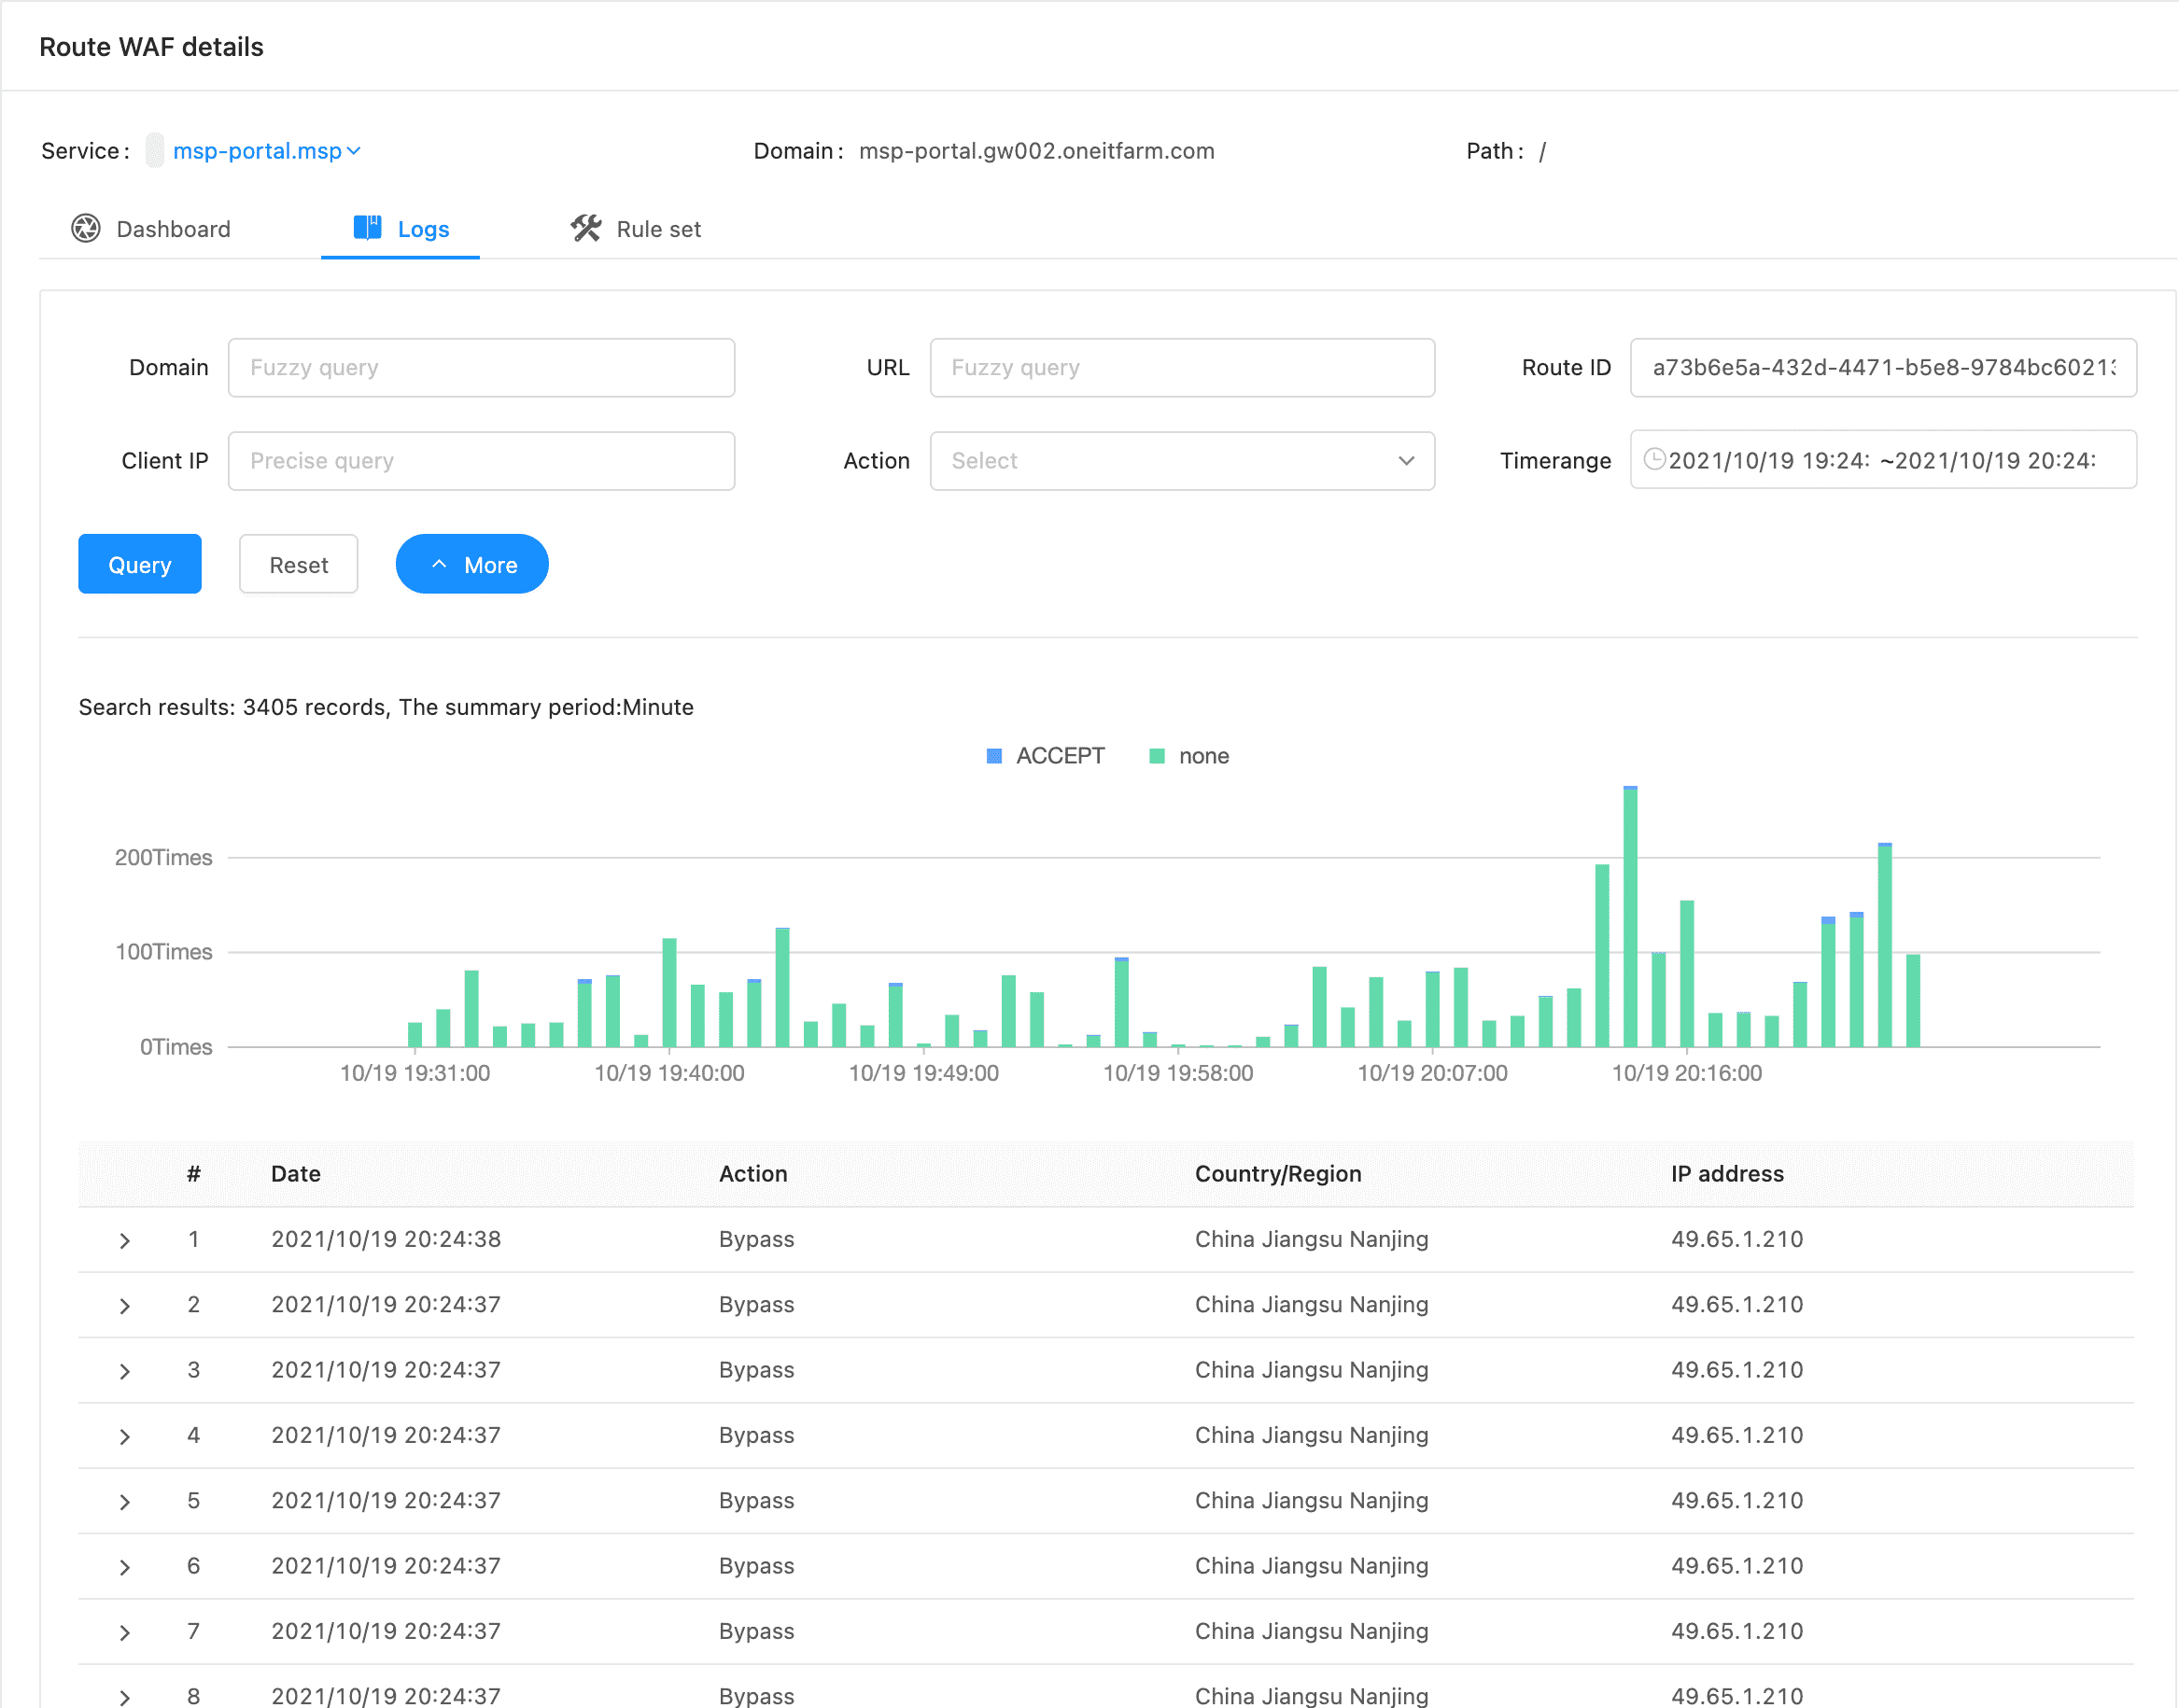Expand log row 6 details
The image size is (2179, 1708).
[125, 1567]
